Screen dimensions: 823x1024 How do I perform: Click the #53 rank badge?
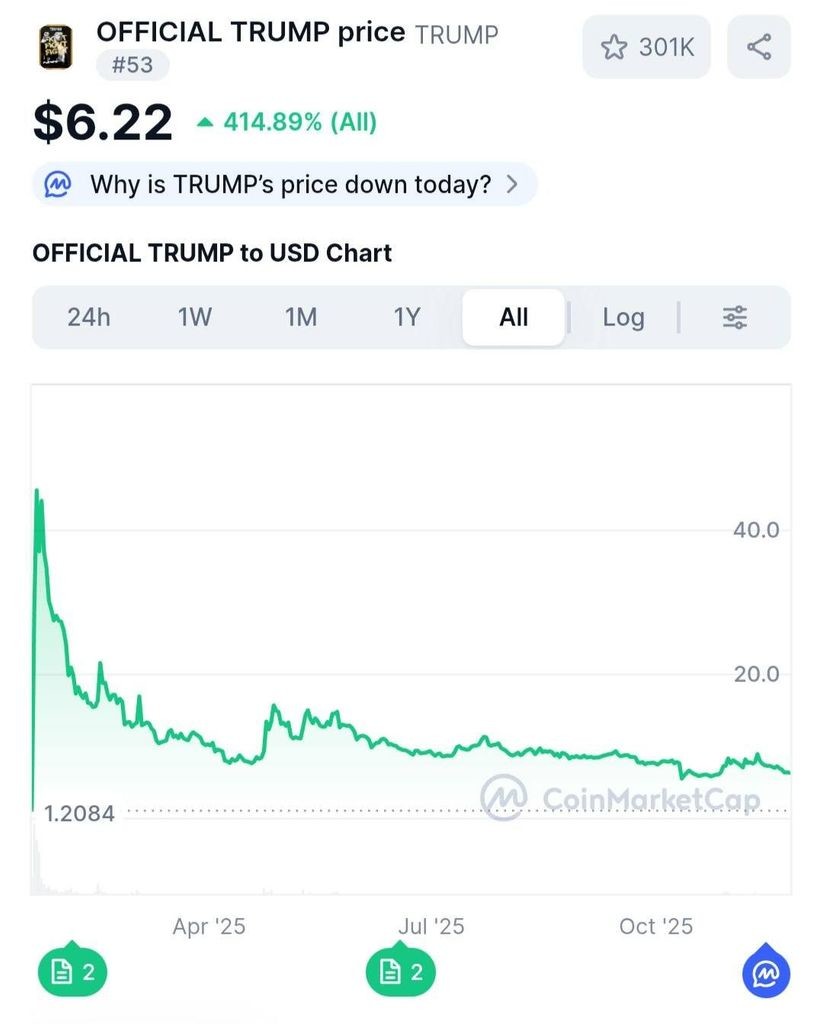[x=132, y=66]
